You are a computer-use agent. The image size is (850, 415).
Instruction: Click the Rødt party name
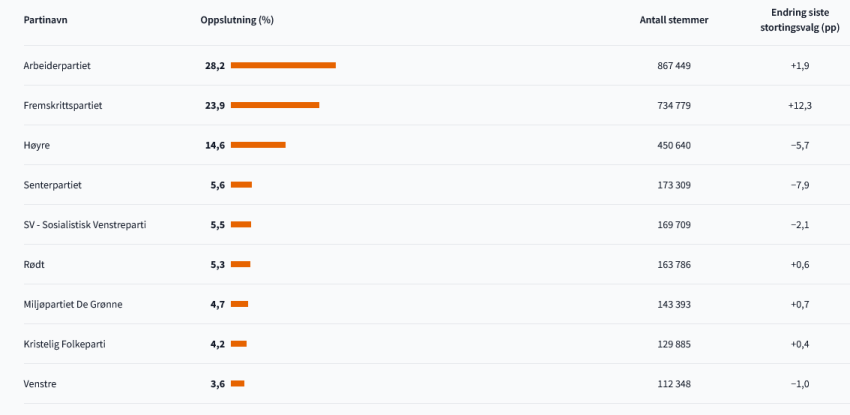pos(34,264)
